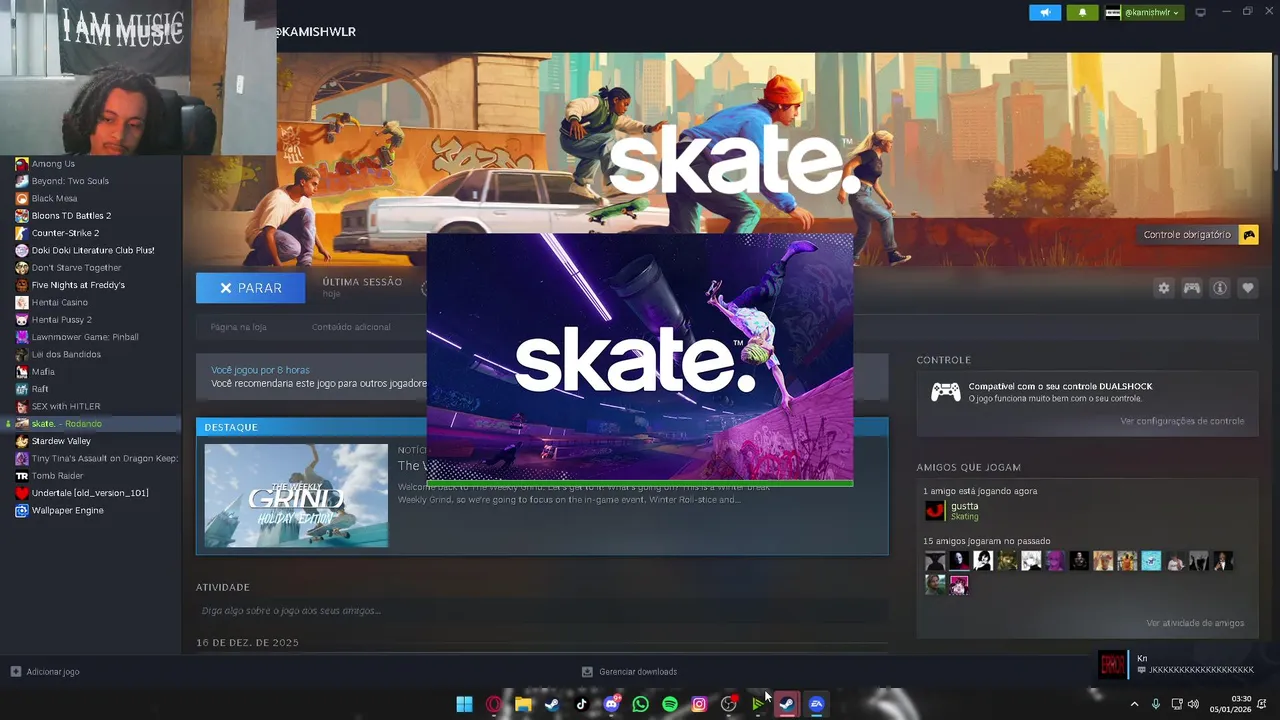Click Ver atividade de amigos link
This screenshot has height=720, width=1280.
[1195, 623]
